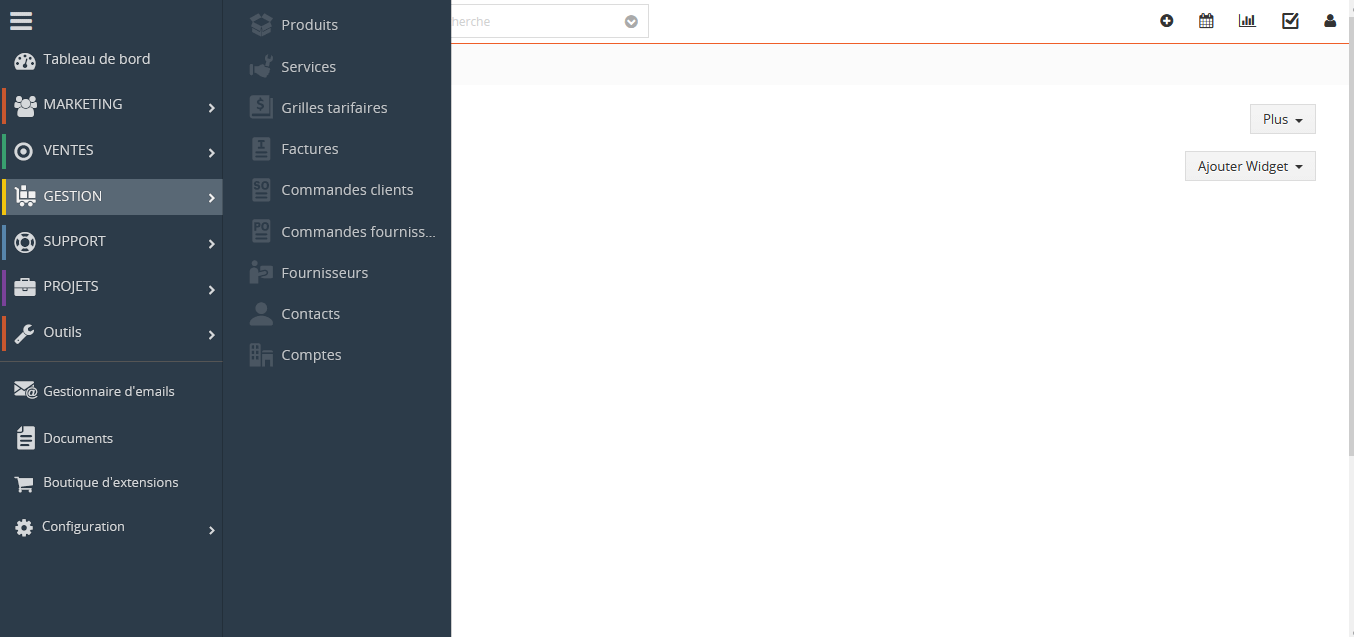Click inside the search field
1354x637 pixels.
pos(540,20)
